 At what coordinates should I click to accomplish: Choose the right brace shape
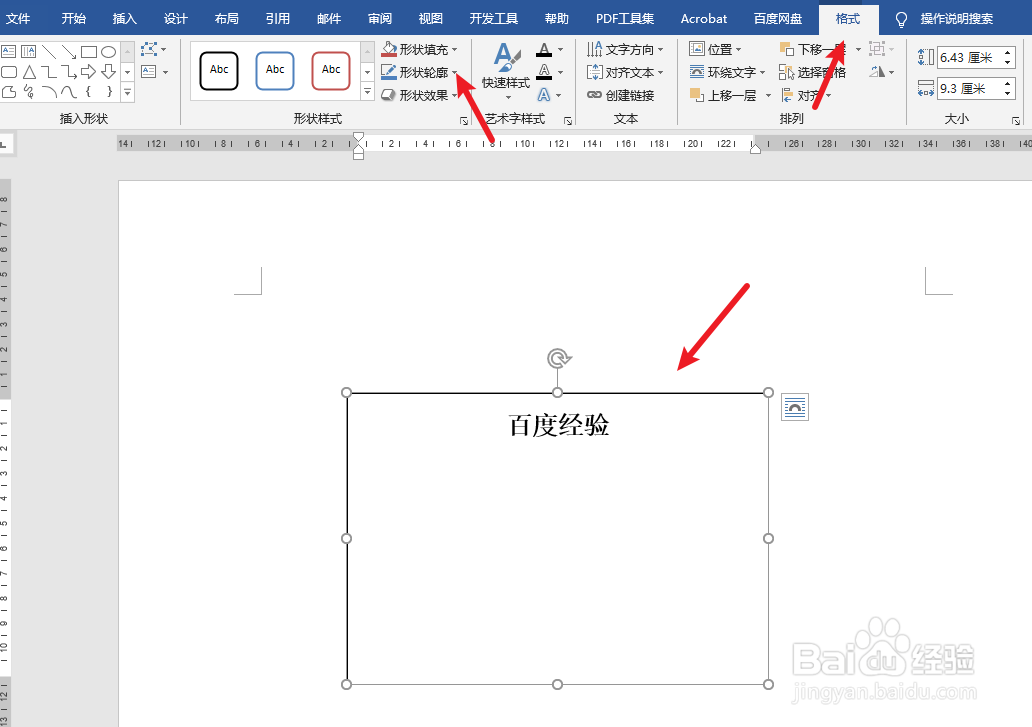coord(109,91)
